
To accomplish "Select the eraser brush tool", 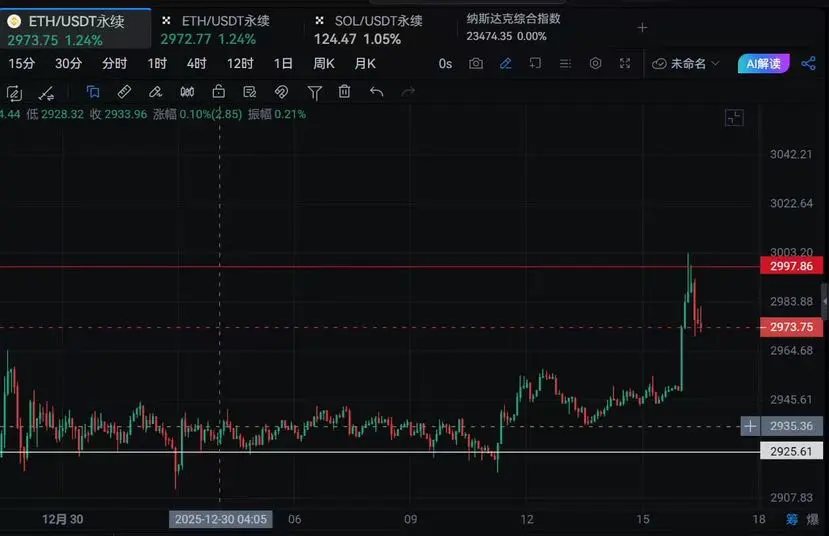I will [x=155, y=92].
